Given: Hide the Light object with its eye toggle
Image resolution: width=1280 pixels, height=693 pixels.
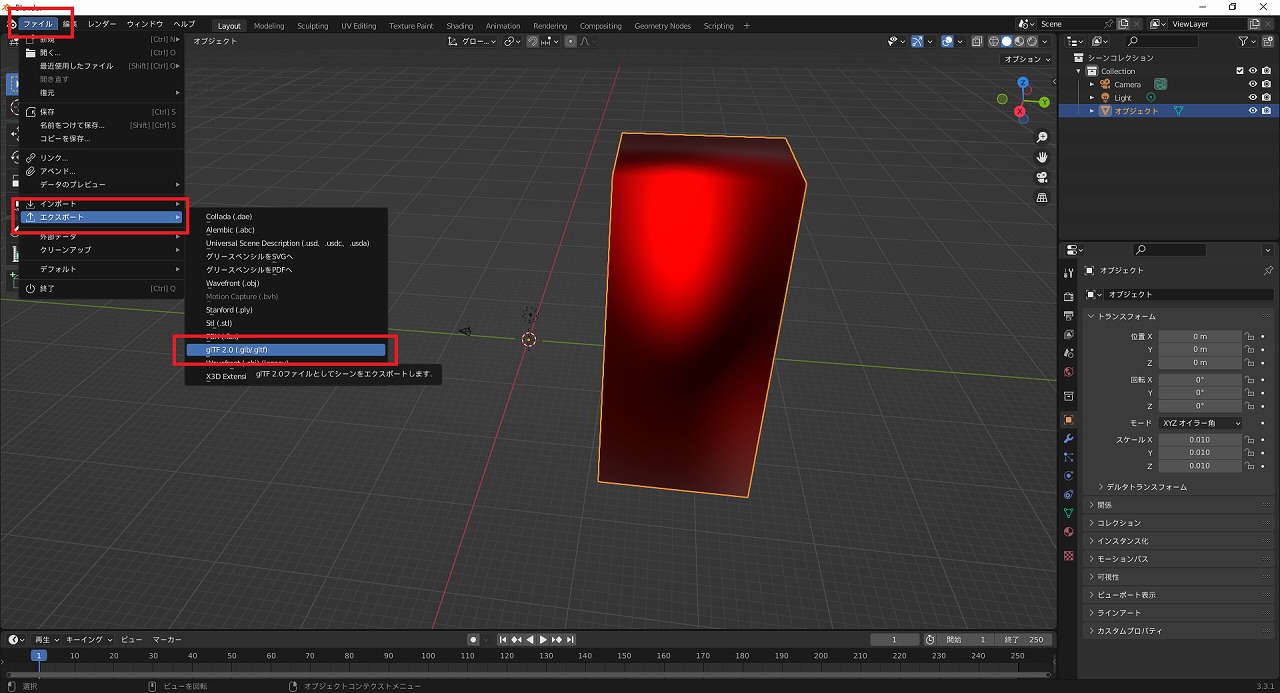Looking at the screenshot, I should tap(1253, 97).
